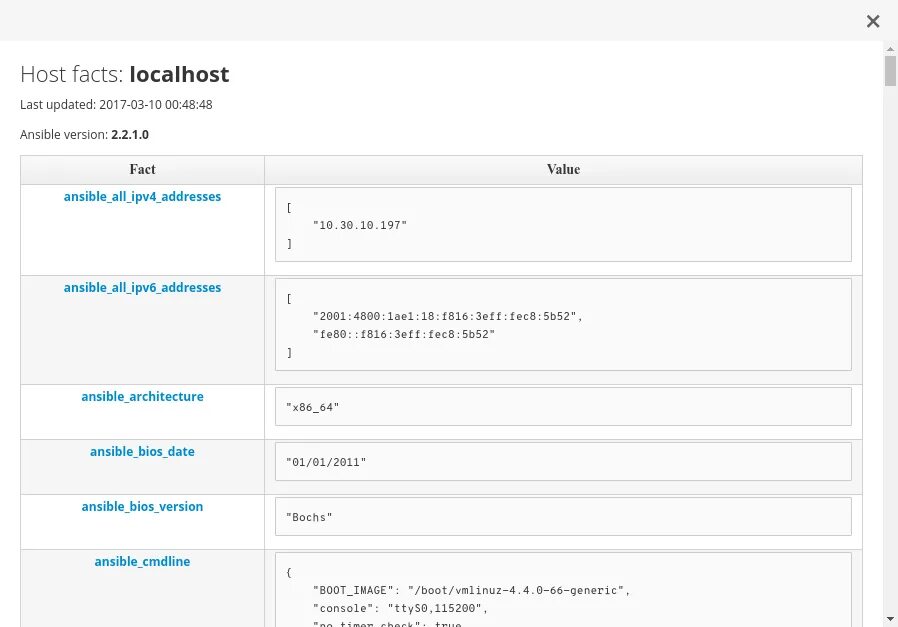Click the Value column header
This screenshot has height=627, width=898.
point(563,170)
